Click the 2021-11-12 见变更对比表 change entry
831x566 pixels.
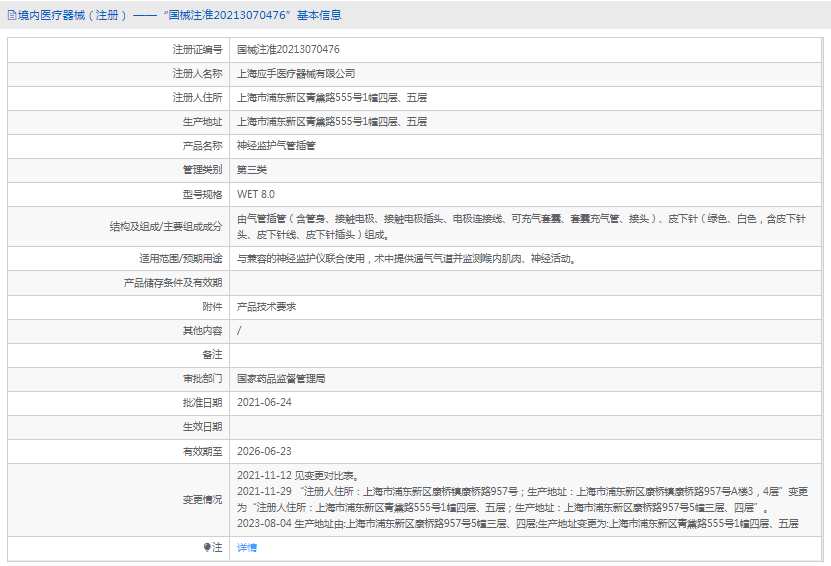point(298,475)
